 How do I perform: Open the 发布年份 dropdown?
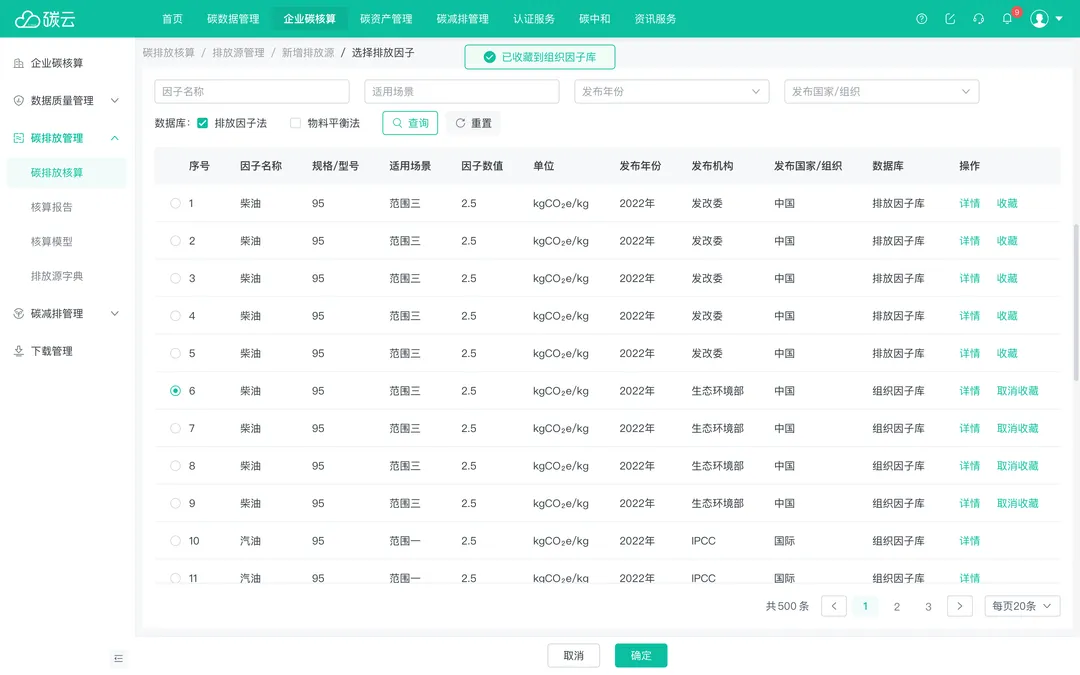tap(672, 92)
